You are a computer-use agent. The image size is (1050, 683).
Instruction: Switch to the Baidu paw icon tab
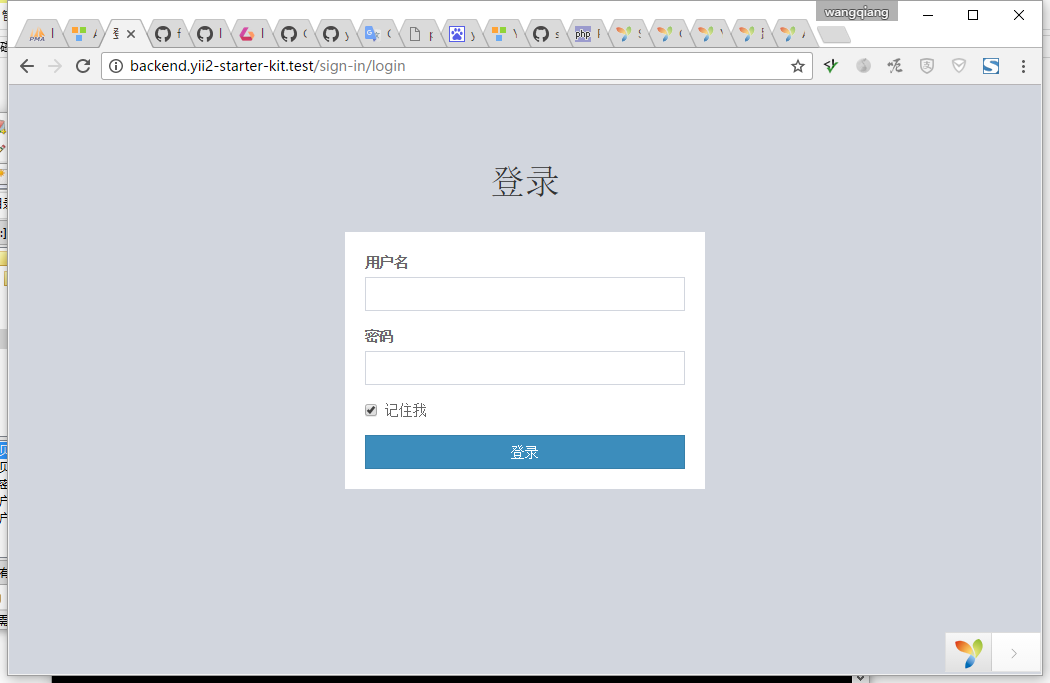(x=461, y=33)
